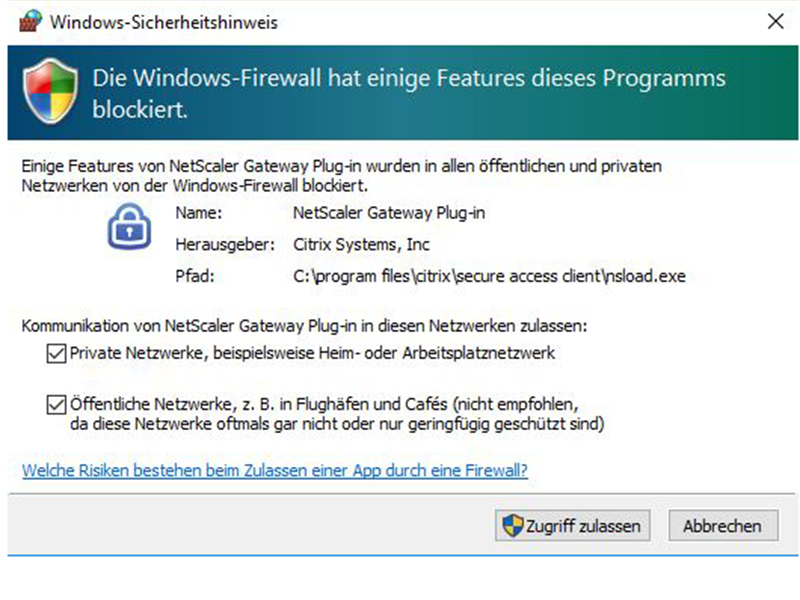
Task: Click the Kommunikation zulassen instruction text
Action: (304, 326)
